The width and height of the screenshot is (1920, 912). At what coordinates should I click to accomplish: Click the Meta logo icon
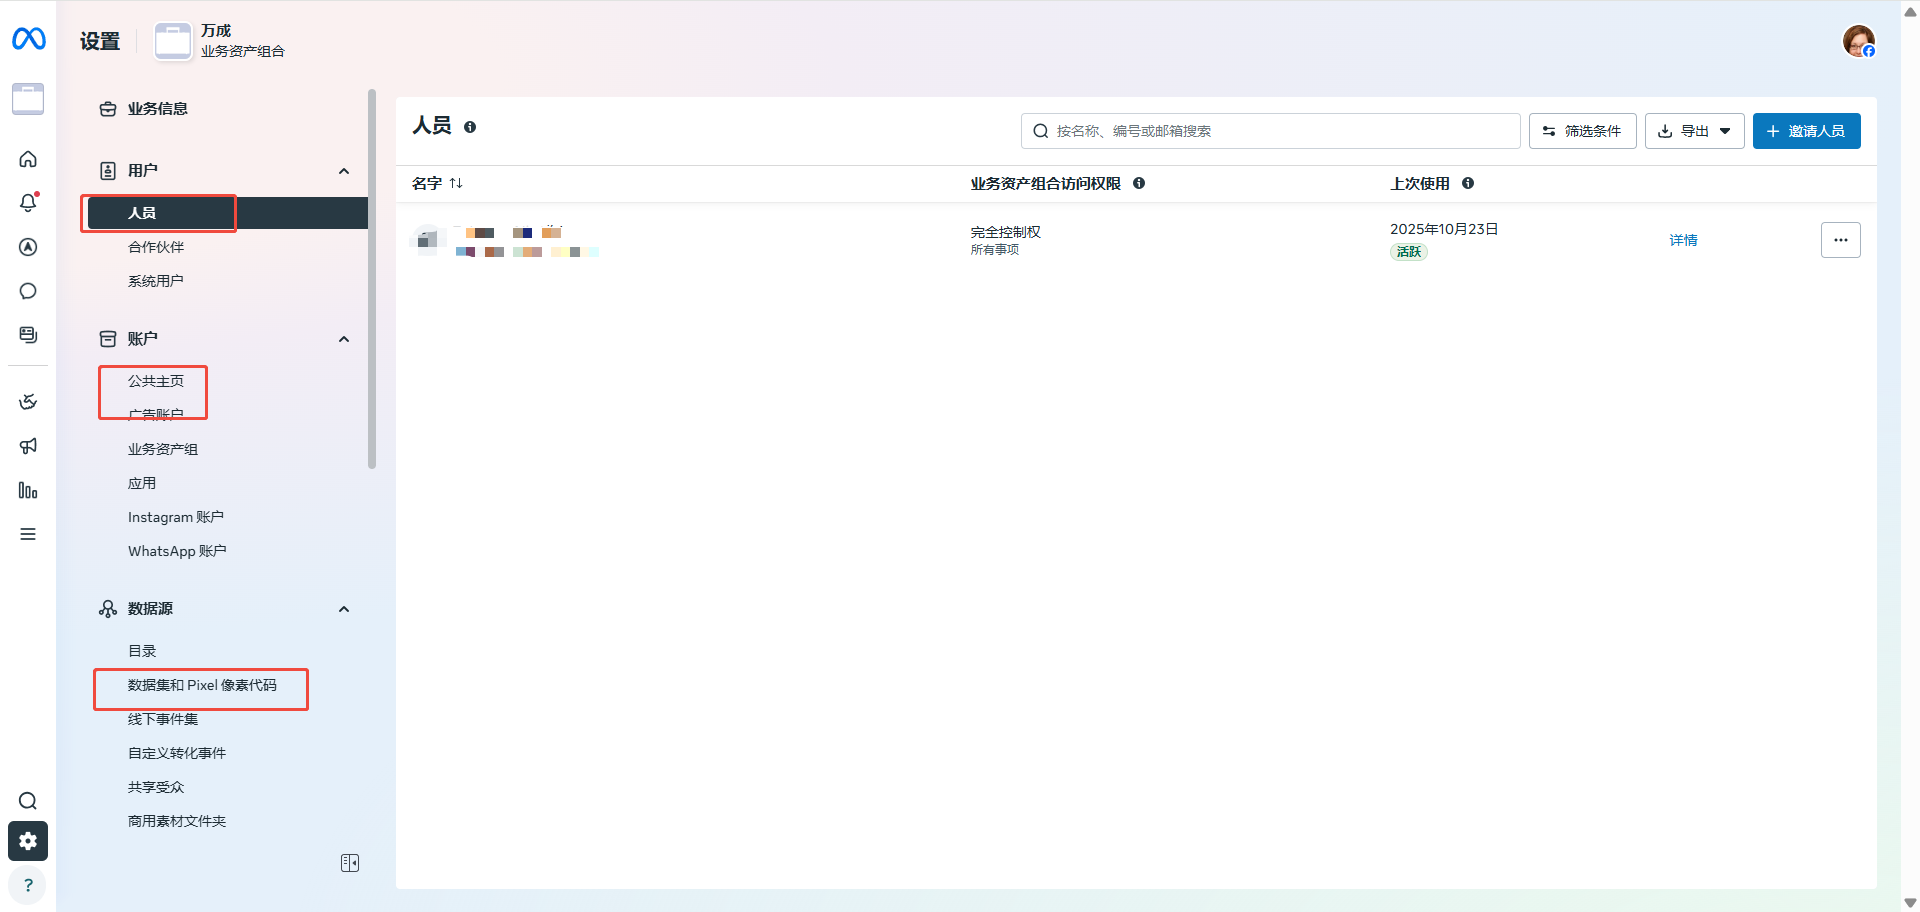[28, 39]
